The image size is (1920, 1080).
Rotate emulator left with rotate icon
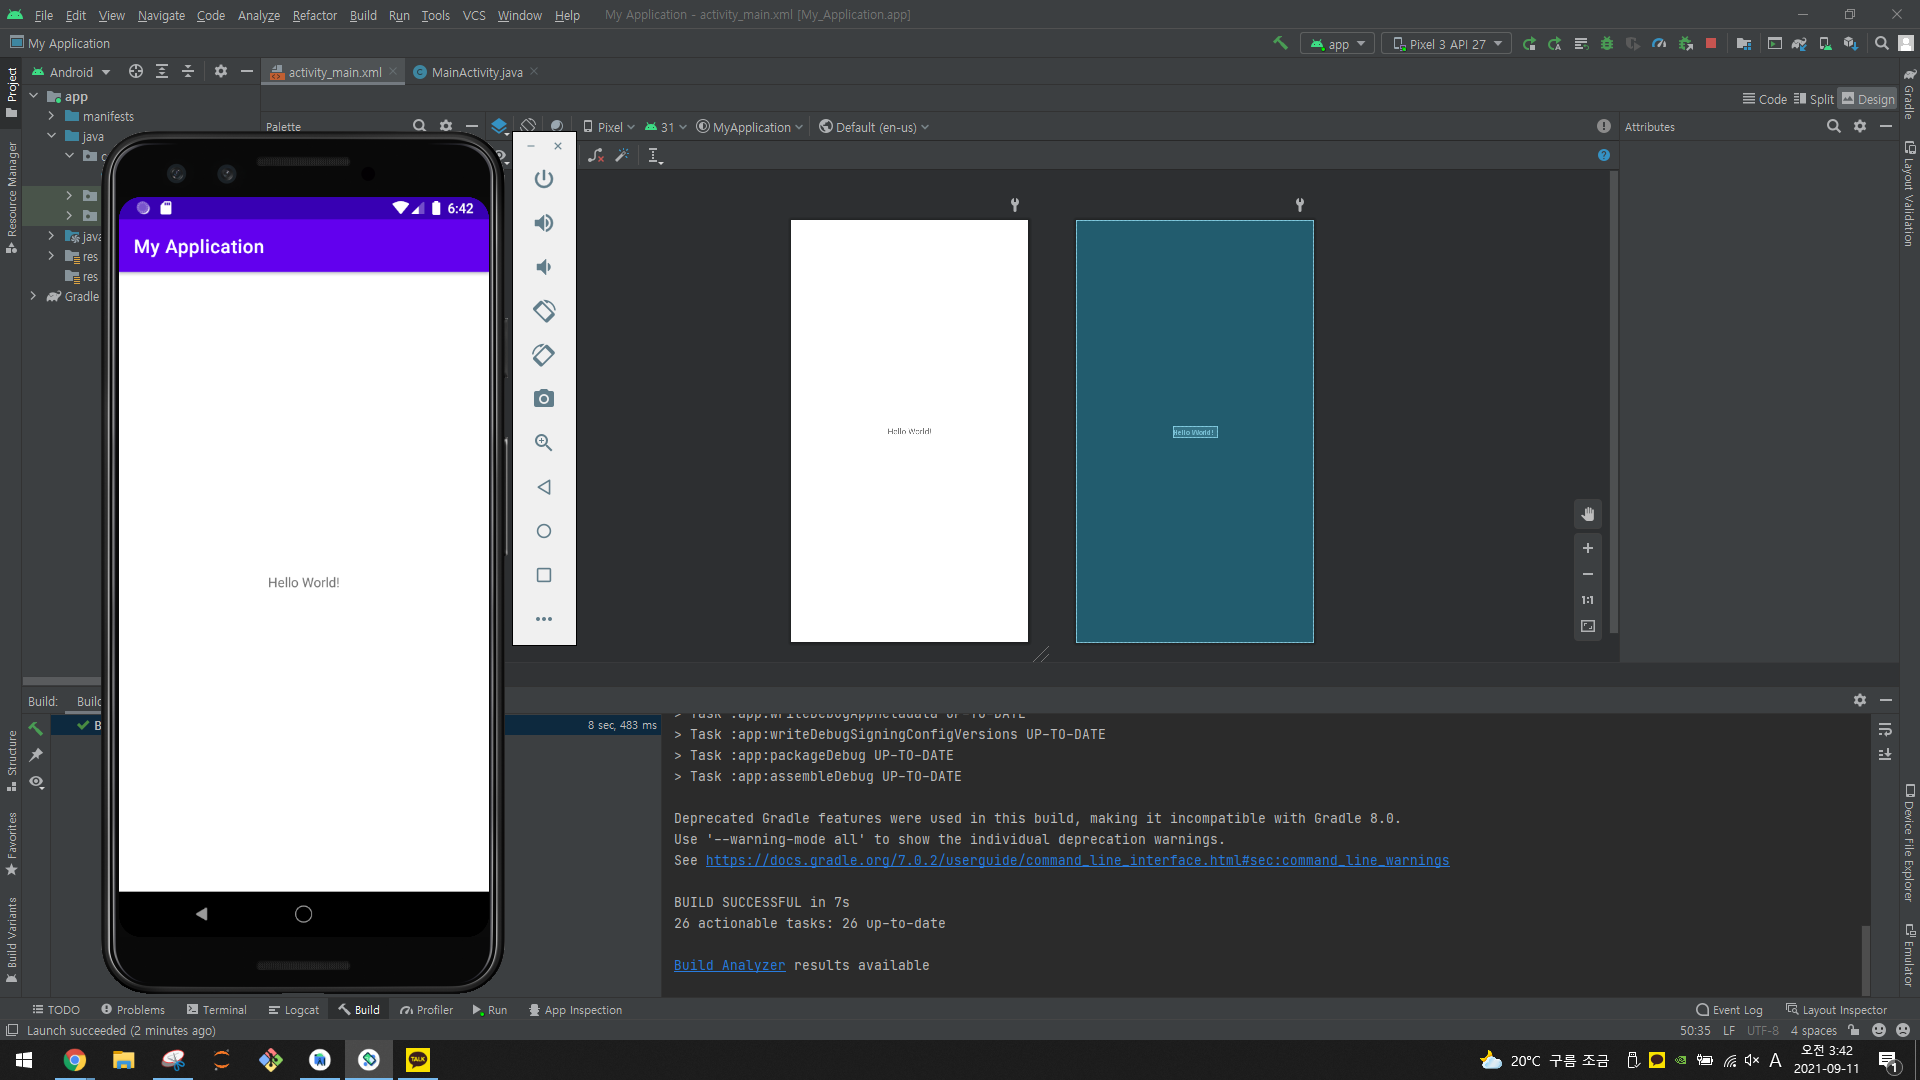click(543, 311)
